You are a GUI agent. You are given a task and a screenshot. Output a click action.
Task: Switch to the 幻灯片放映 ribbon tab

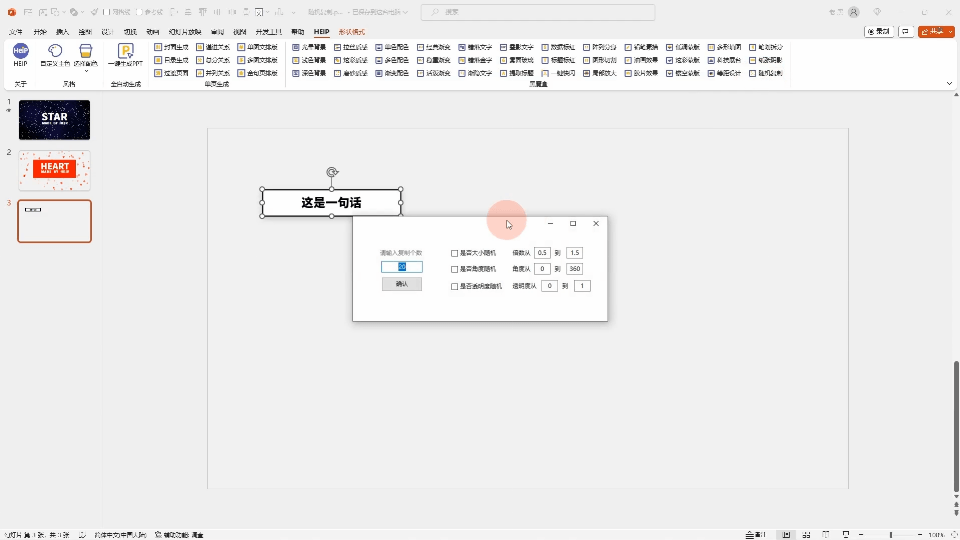point(185,32)
